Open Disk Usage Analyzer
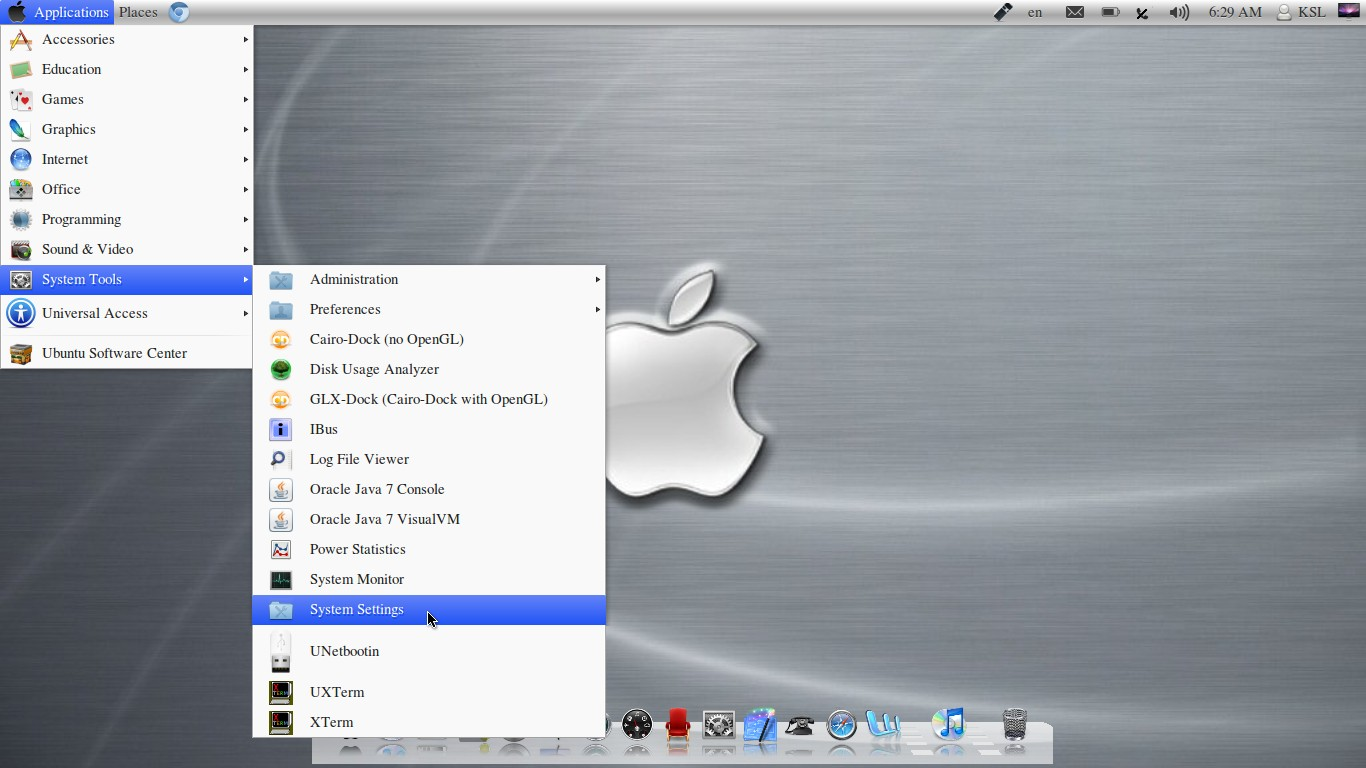The height and width of the screenshot is (768, 1366). [429, 369]
